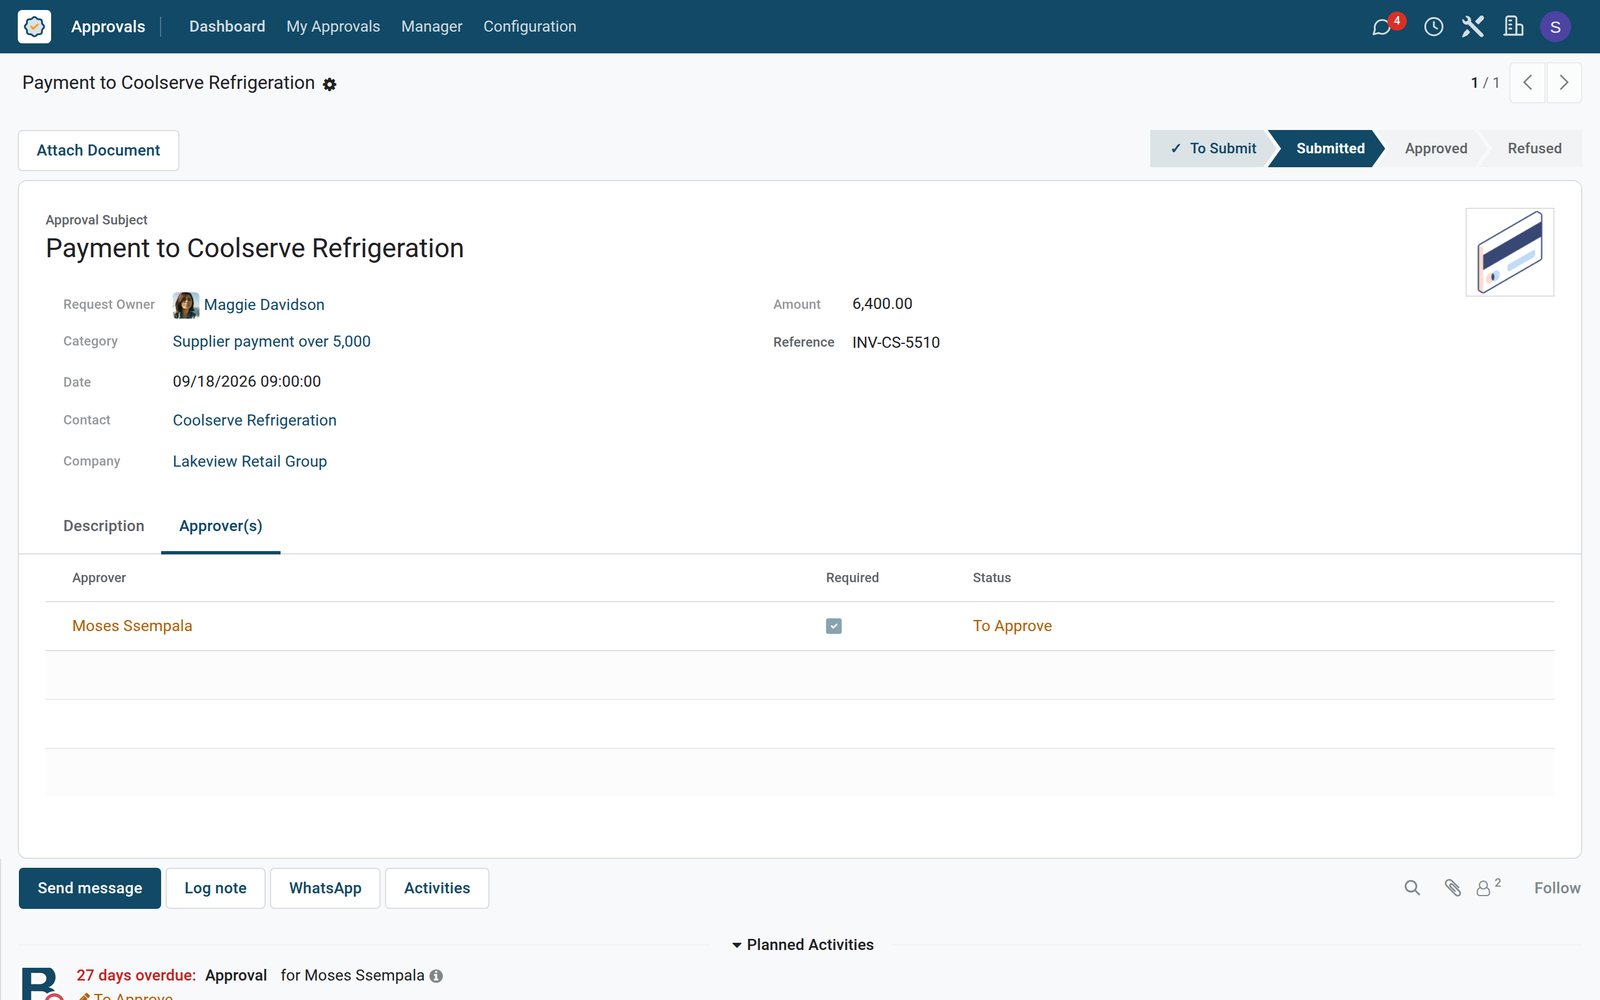Go to next record arrow
The image size is (1600, 1000).
tap(1564, 83)
